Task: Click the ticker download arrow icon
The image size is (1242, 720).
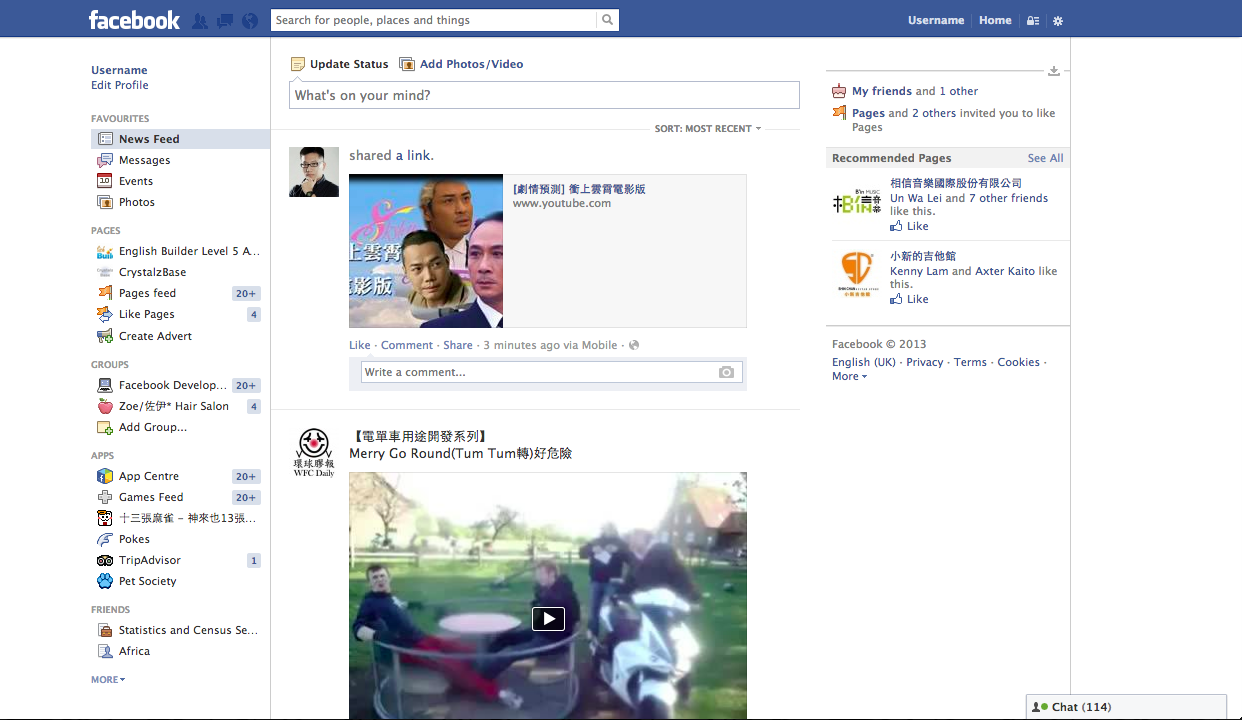Action: tap(1053, 71)
